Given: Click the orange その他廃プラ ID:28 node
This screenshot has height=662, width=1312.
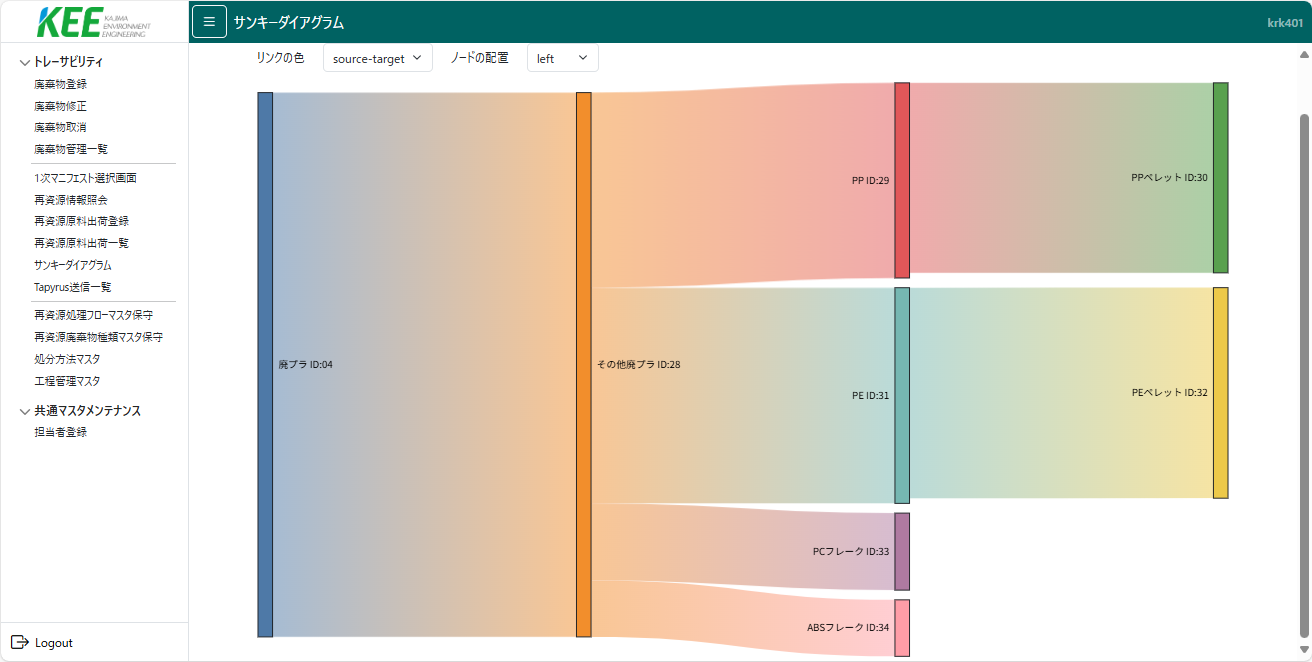Looking at the screenshot, I should click(x=584, y=364).
